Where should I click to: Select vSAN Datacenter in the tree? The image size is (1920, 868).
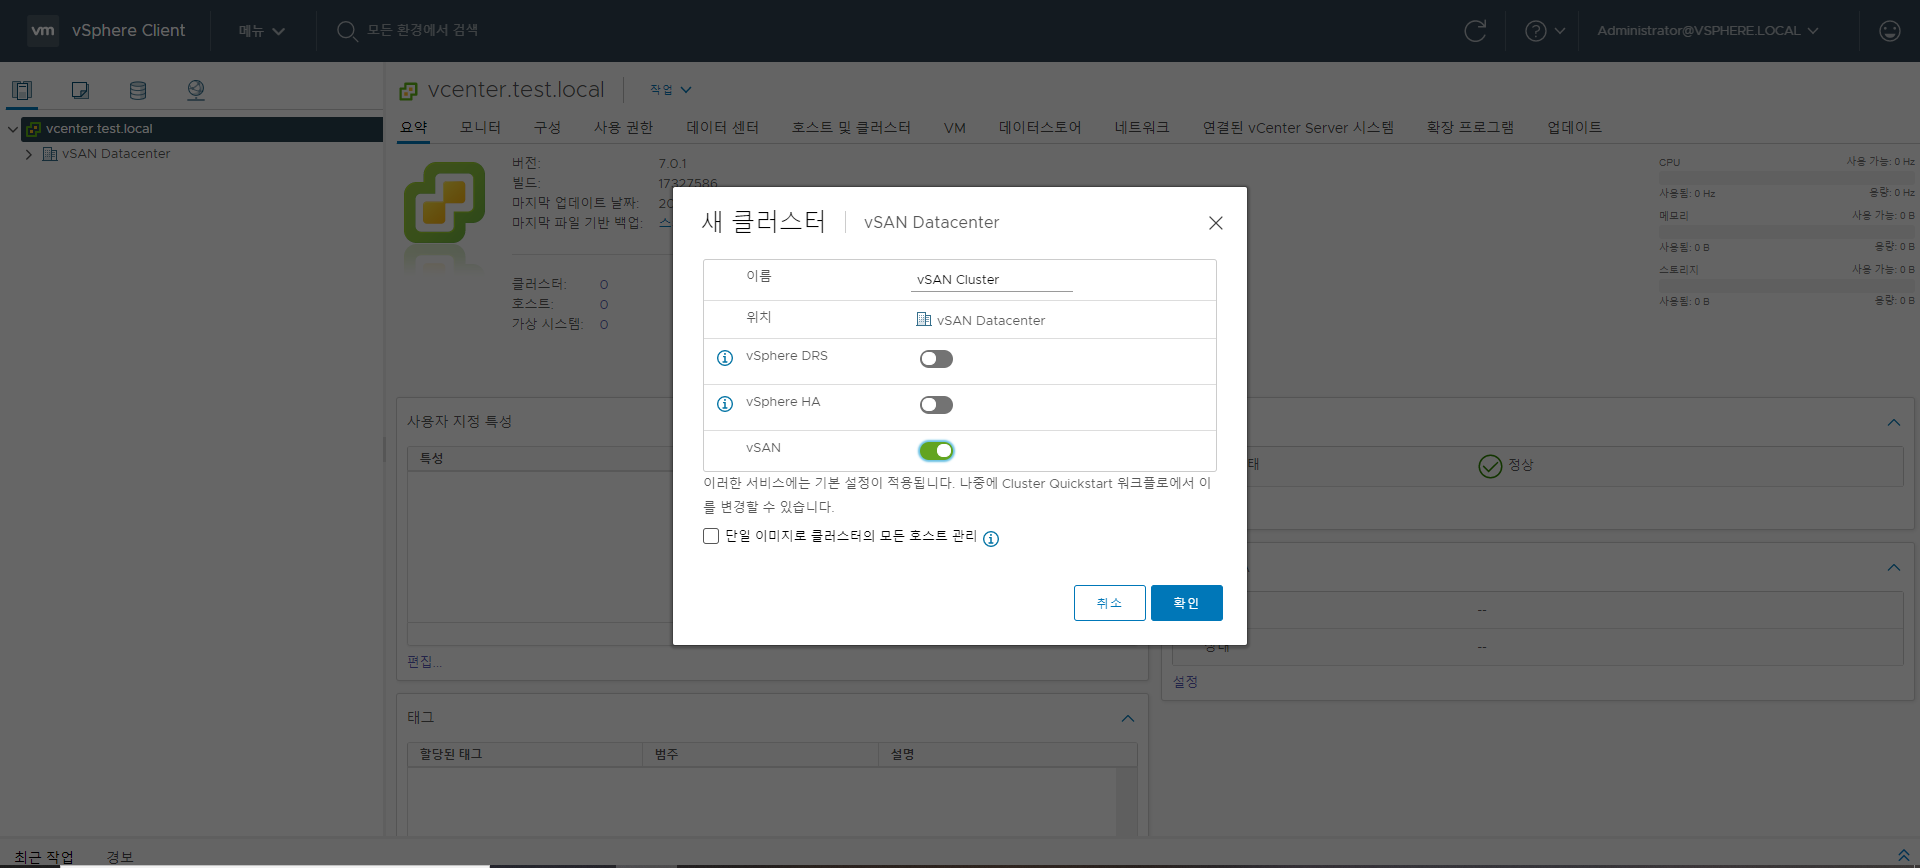point(116,154)
